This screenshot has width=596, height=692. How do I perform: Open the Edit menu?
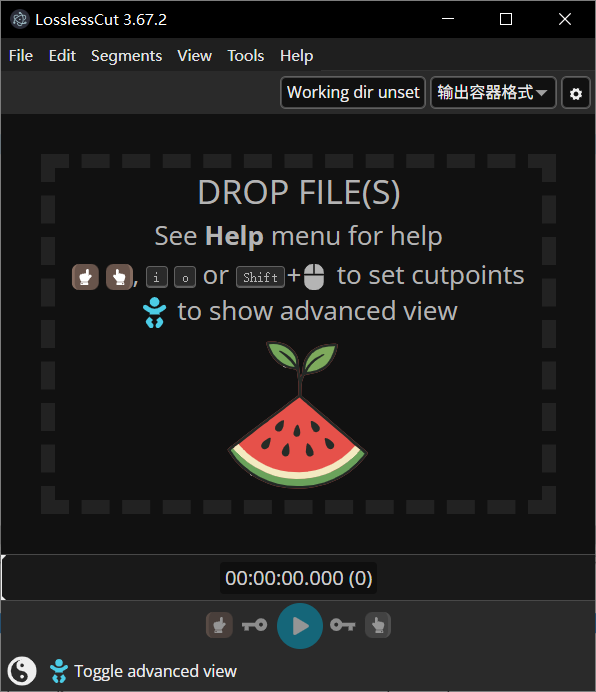[62, 56]
